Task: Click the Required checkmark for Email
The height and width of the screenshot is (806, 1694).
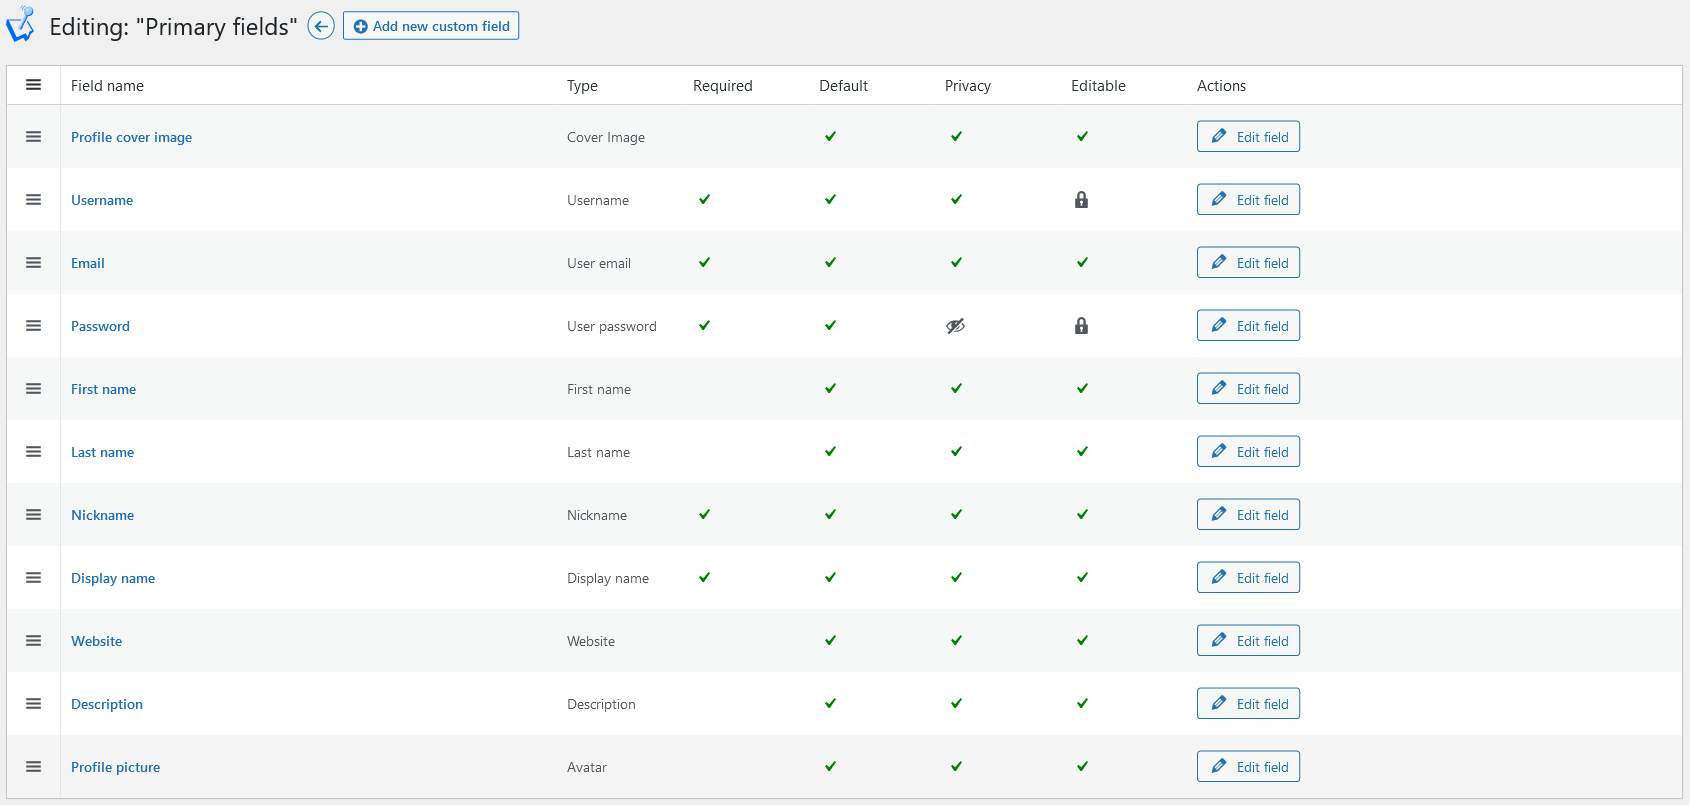Action: (x=705, y=262)
